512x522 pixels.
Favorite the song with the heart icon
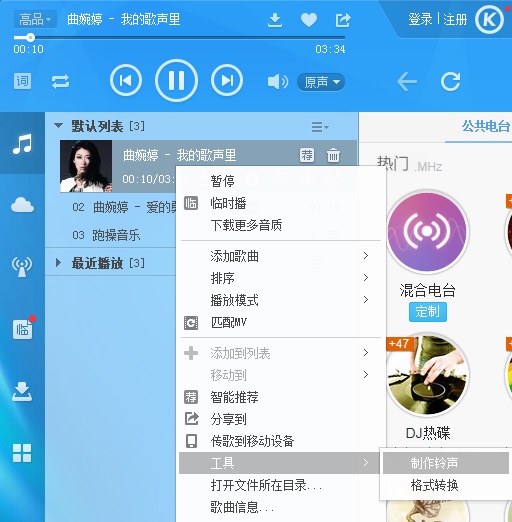coord(309,20)
